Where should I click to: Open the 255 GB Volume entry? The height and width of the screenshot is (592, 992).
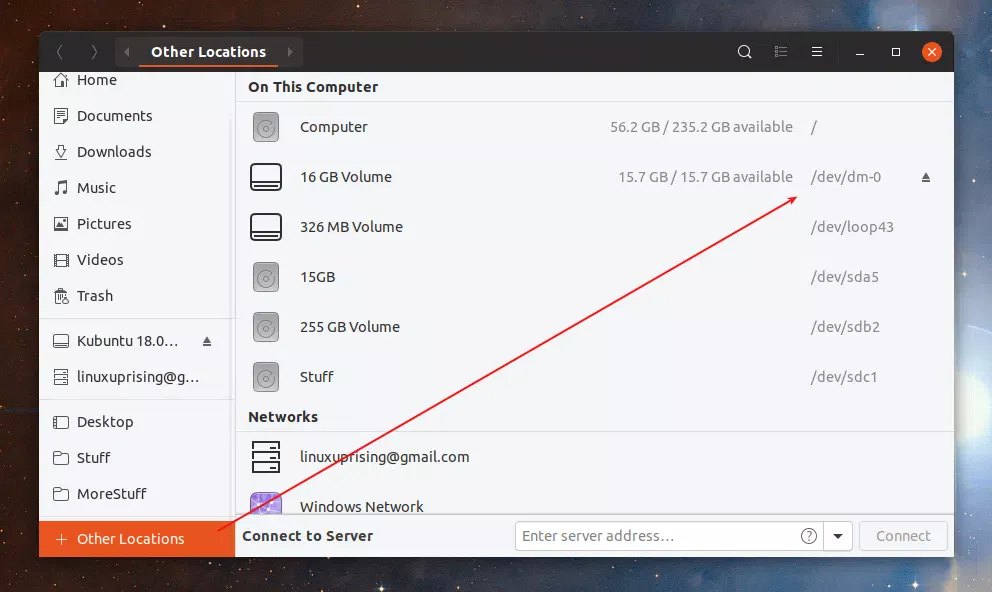click(x=594, y=327)
